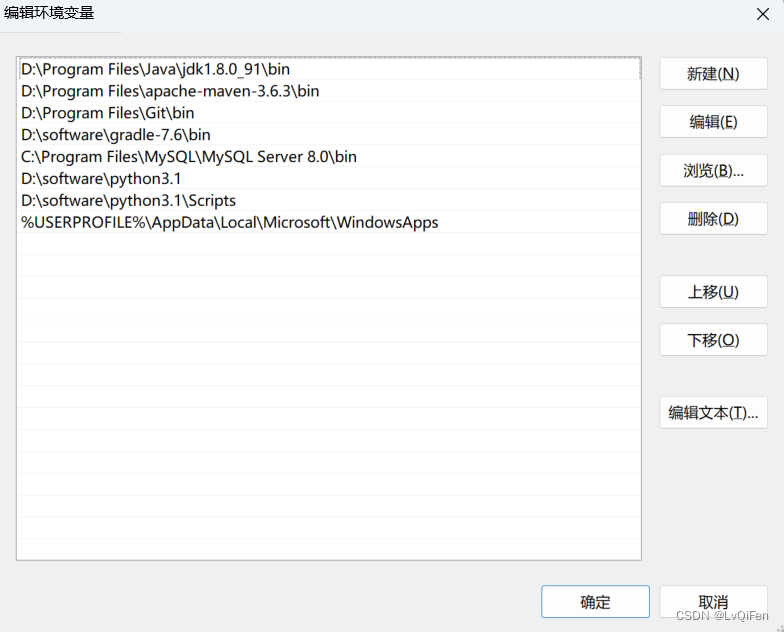Viewport: 784px width, 632px height.
Task: Select the MySQL Server 8.0\bin entry
Action: [x=329, y=156]
